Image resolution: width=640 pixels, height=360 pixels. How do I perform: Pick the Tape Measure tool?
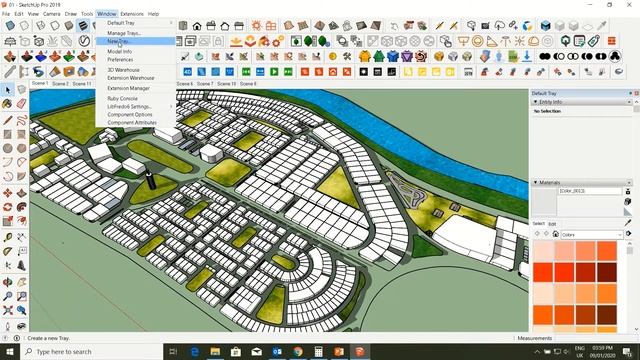click(x=7, y=238)
